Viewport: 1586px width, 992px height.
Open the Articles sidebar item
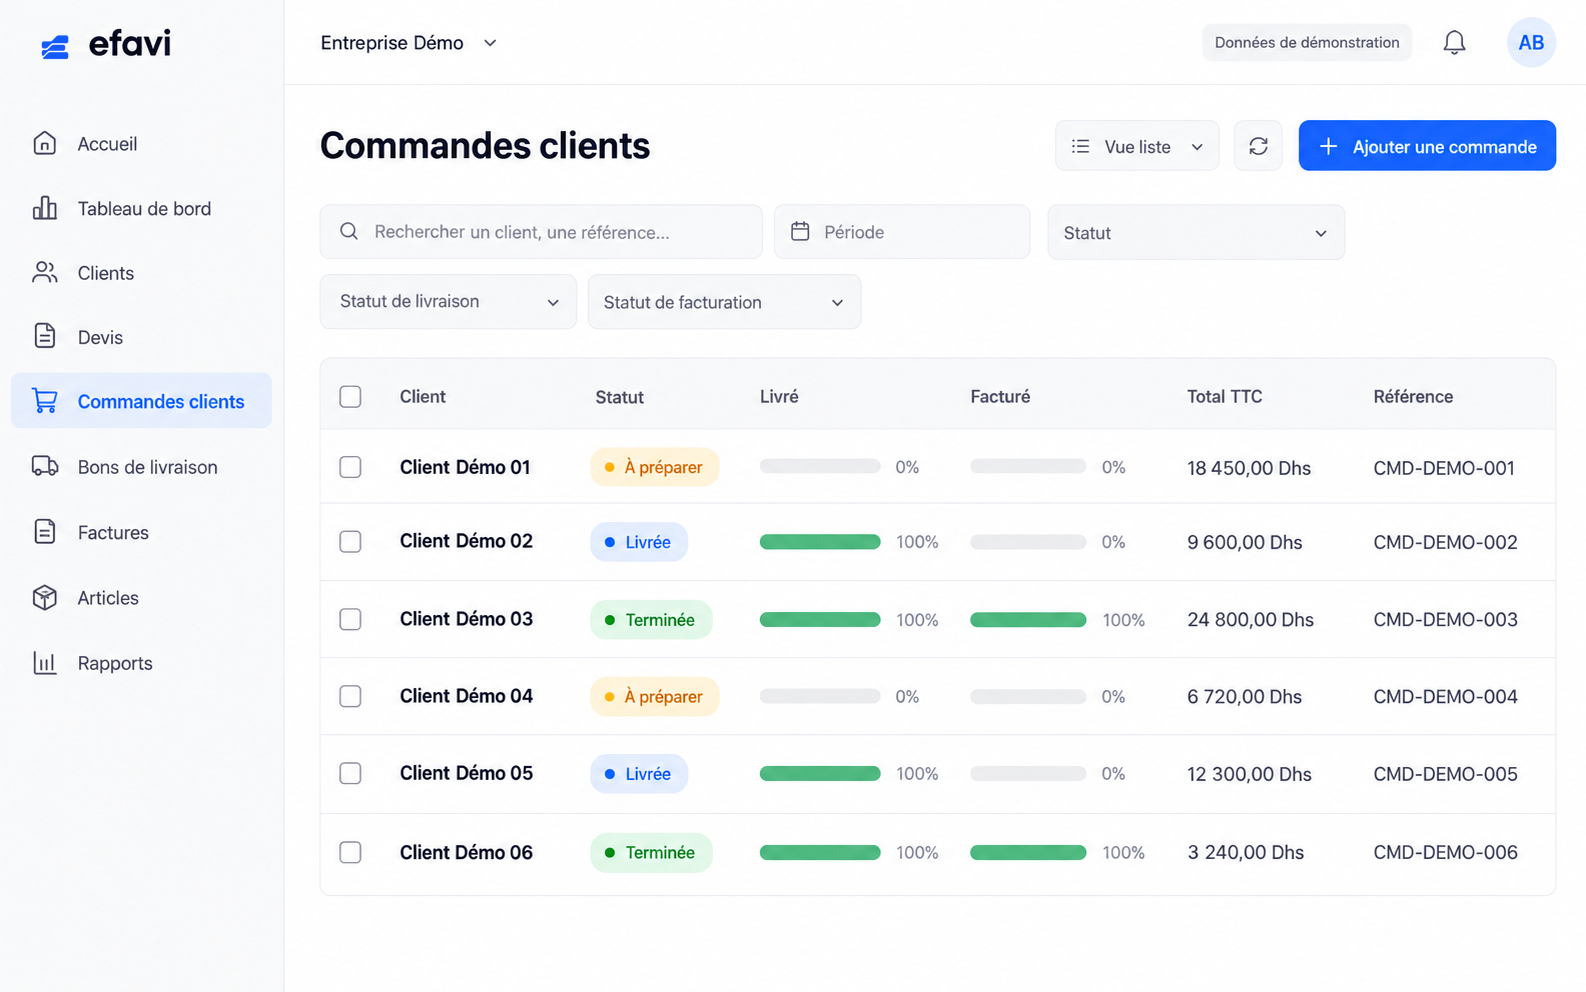[141, 597]
